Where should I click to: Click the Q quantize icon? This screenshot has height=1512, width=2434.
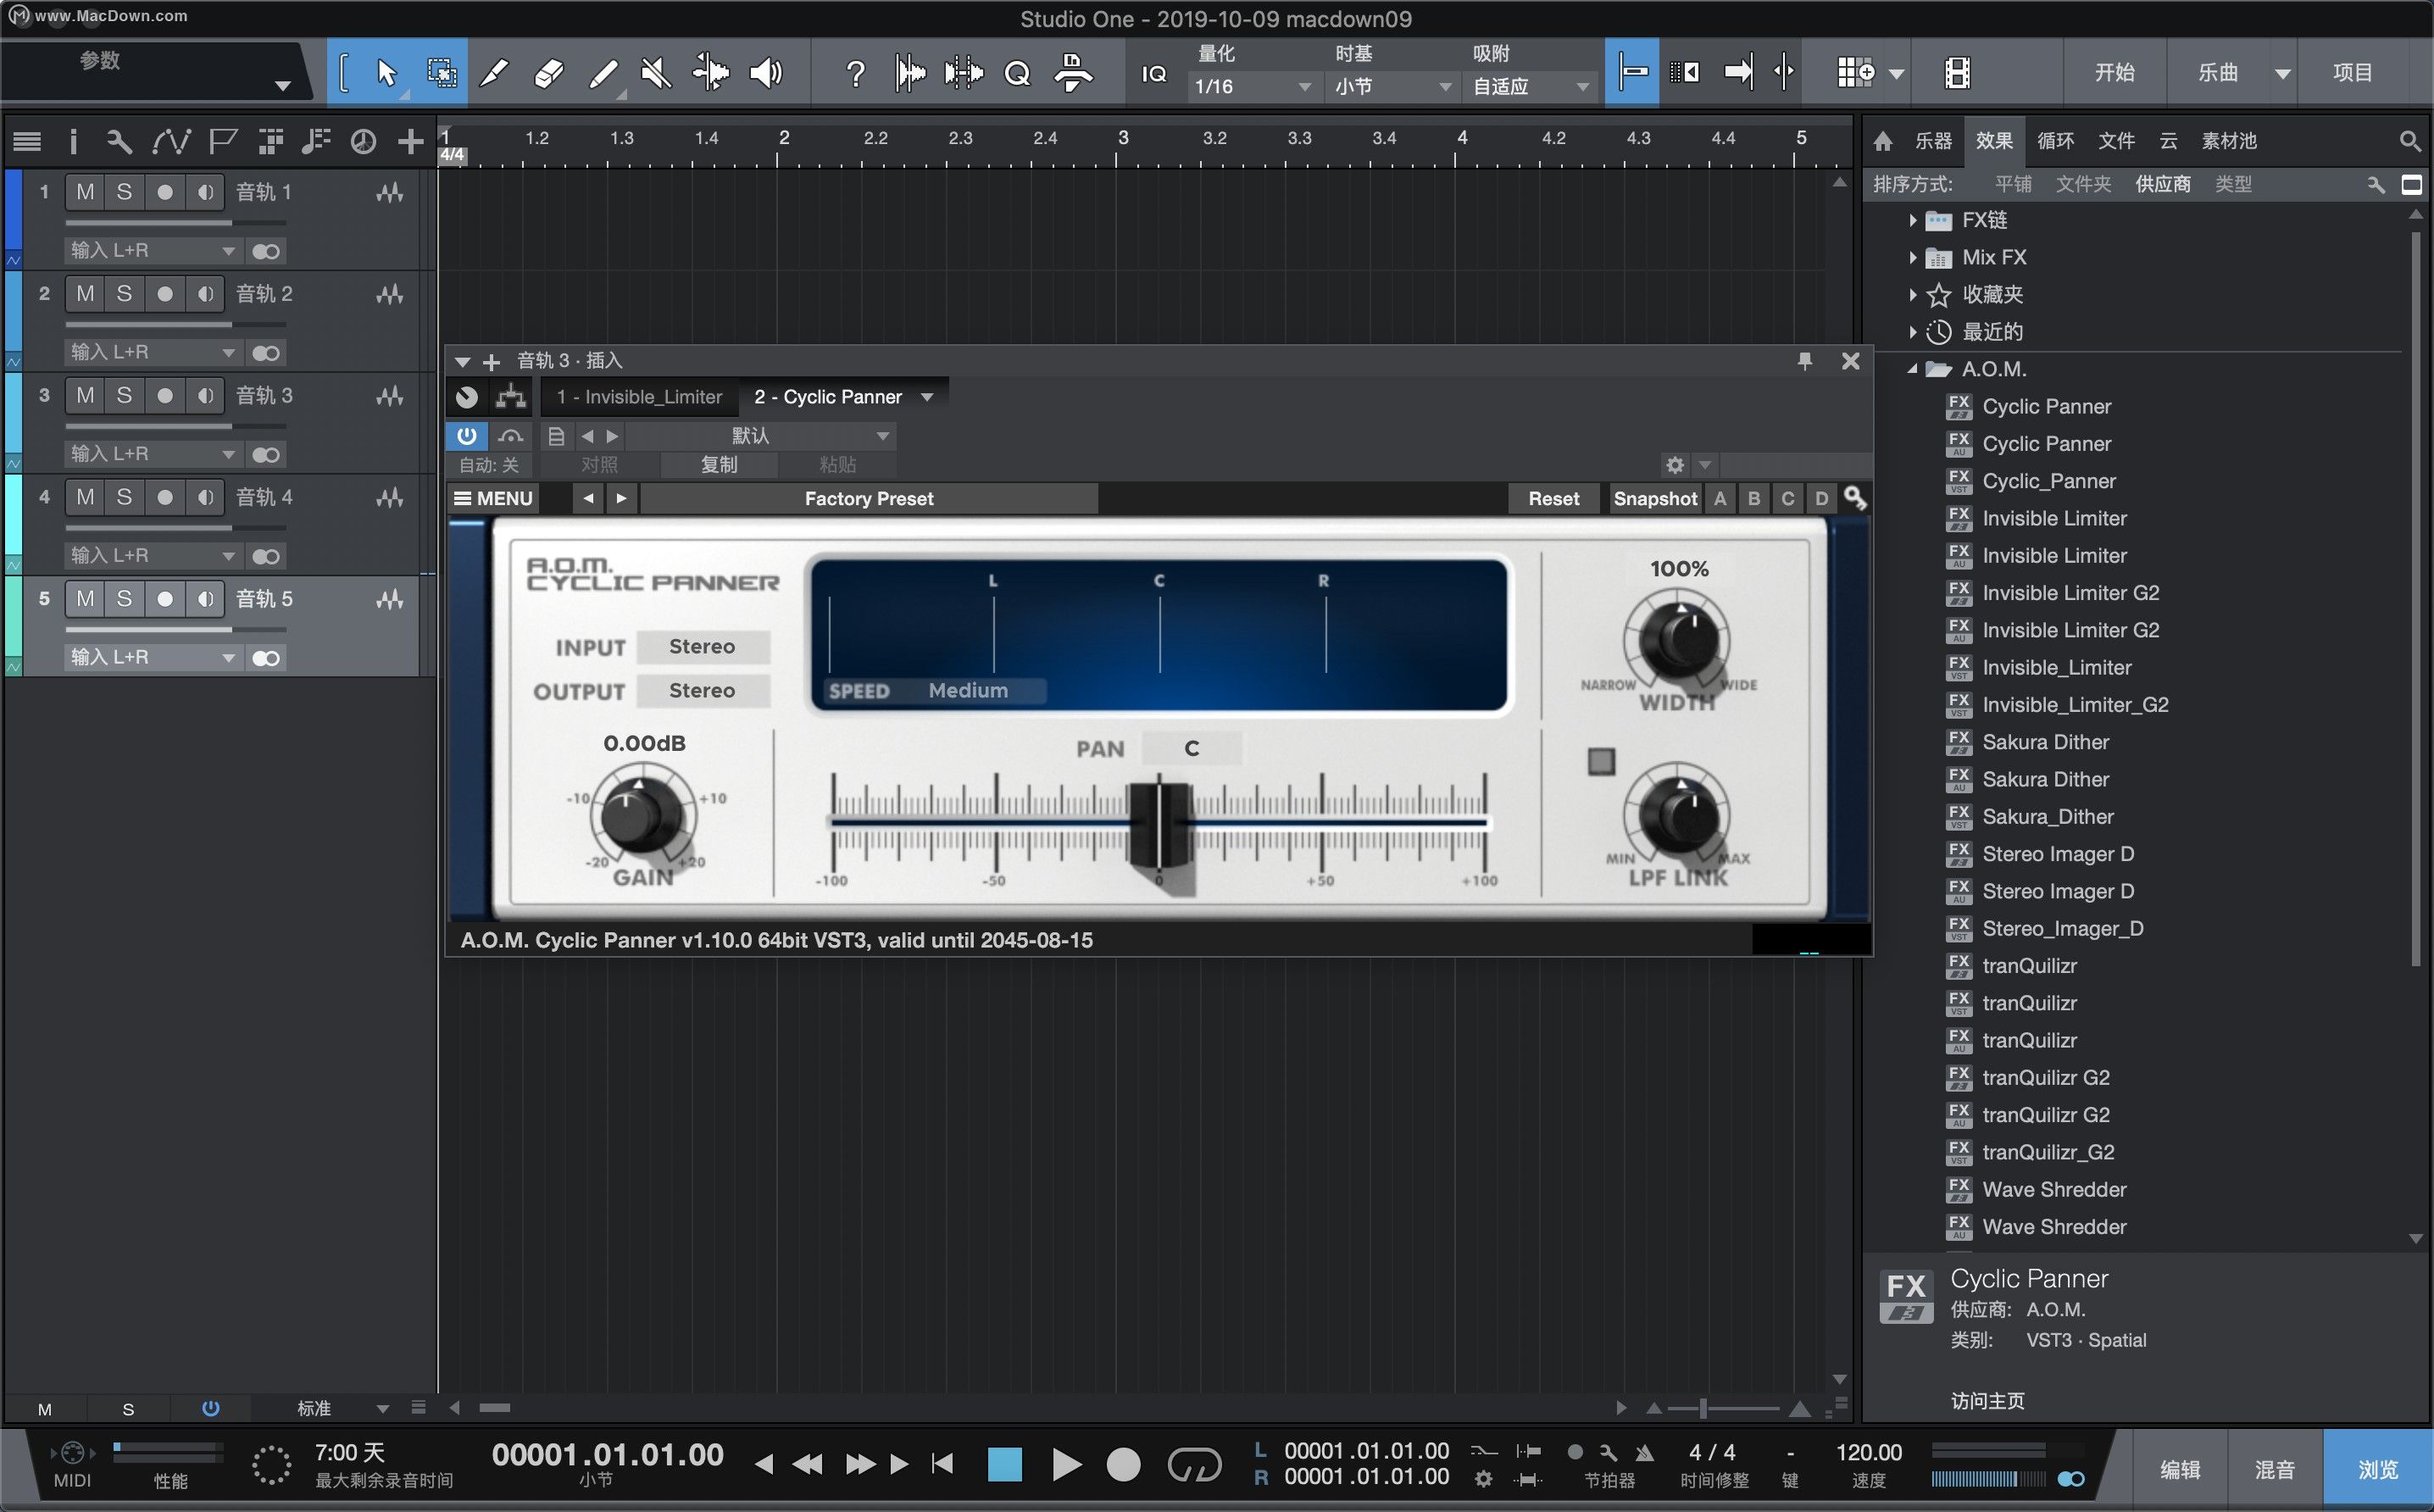click(1017, 73)
